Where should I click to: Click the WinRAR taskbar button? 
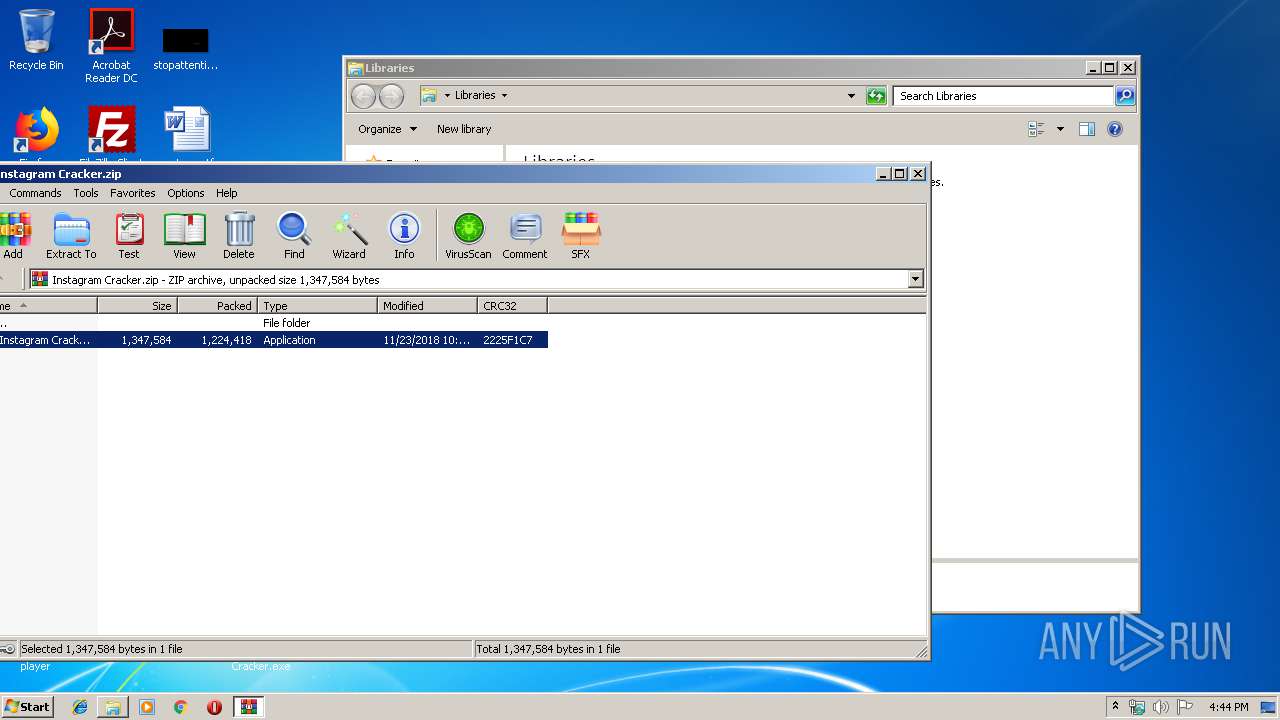(x=248, y=707)
